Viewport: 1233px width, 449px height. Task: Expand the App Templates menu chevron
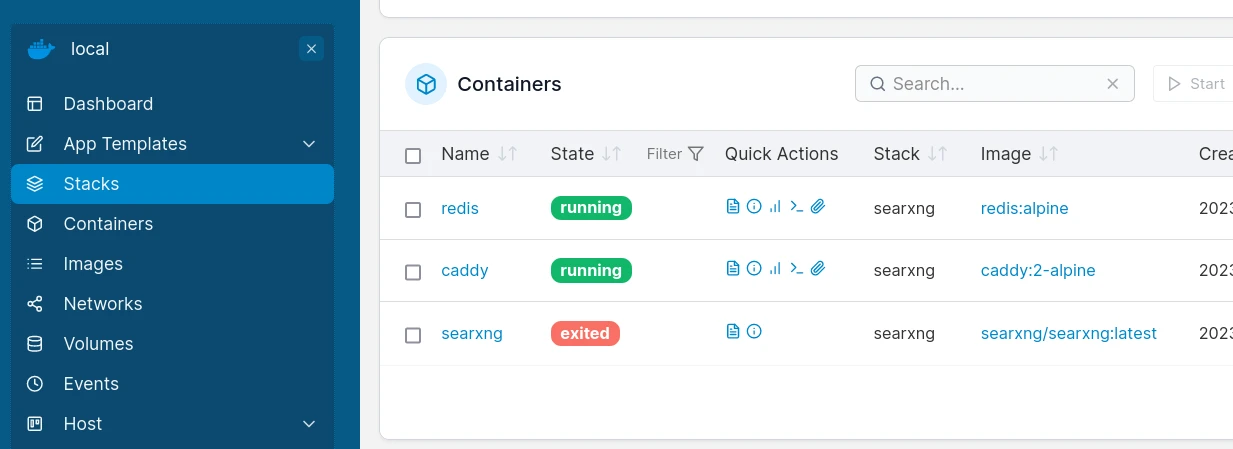tap(309, 144)
